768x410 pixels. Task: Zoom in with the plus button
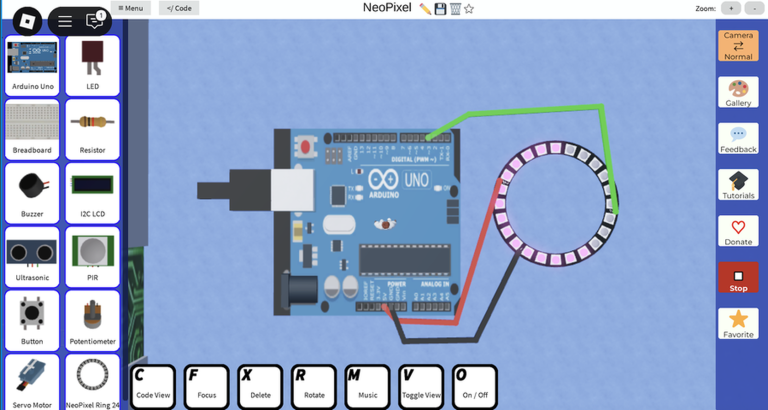tap(731, 8)
